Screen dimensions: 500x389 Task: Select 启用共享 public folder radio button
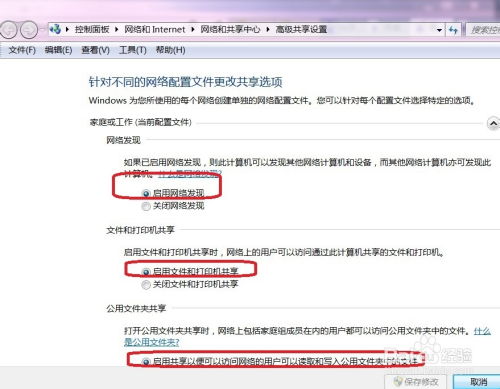point(146,361)
